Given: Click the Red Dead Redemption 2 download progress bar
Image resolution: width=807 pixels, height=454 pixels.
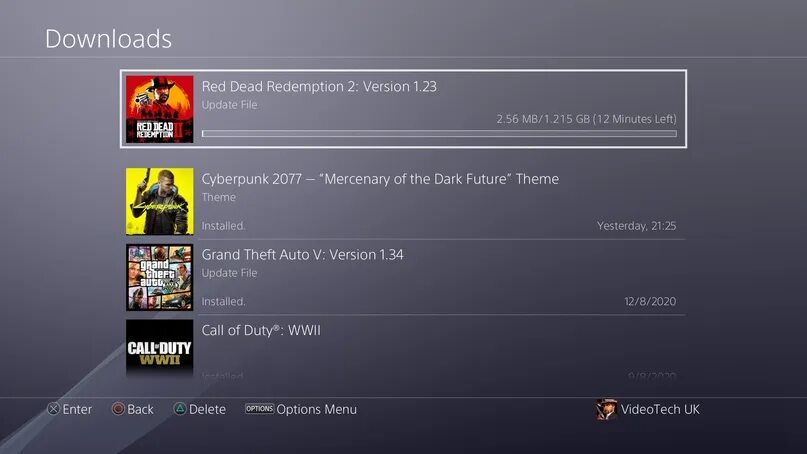Looking at the screenshot, I should [x=439, y=133].
